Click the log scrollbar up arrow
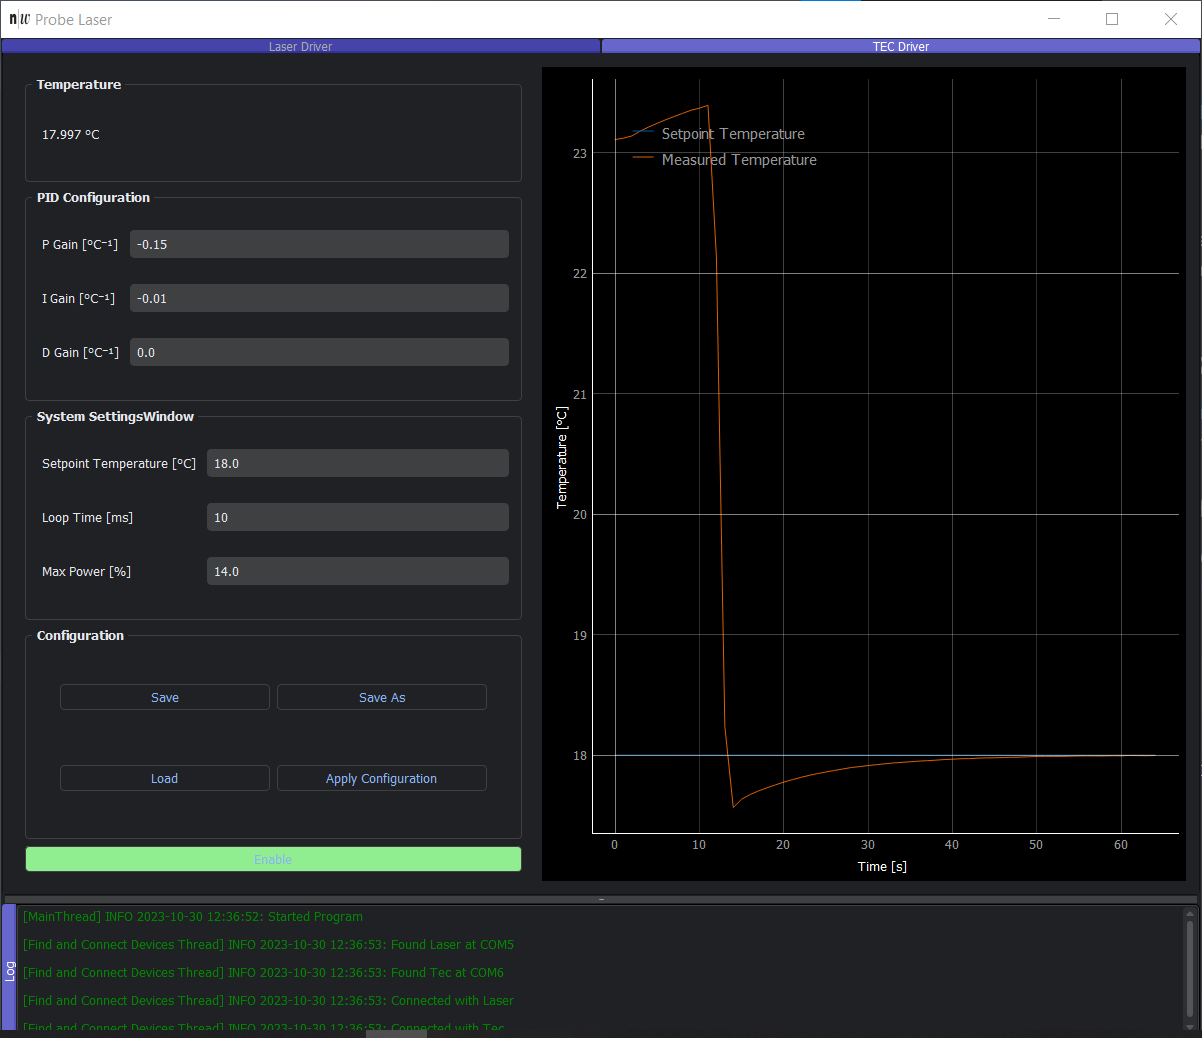1202x1038 pixels. [1189, 912]
